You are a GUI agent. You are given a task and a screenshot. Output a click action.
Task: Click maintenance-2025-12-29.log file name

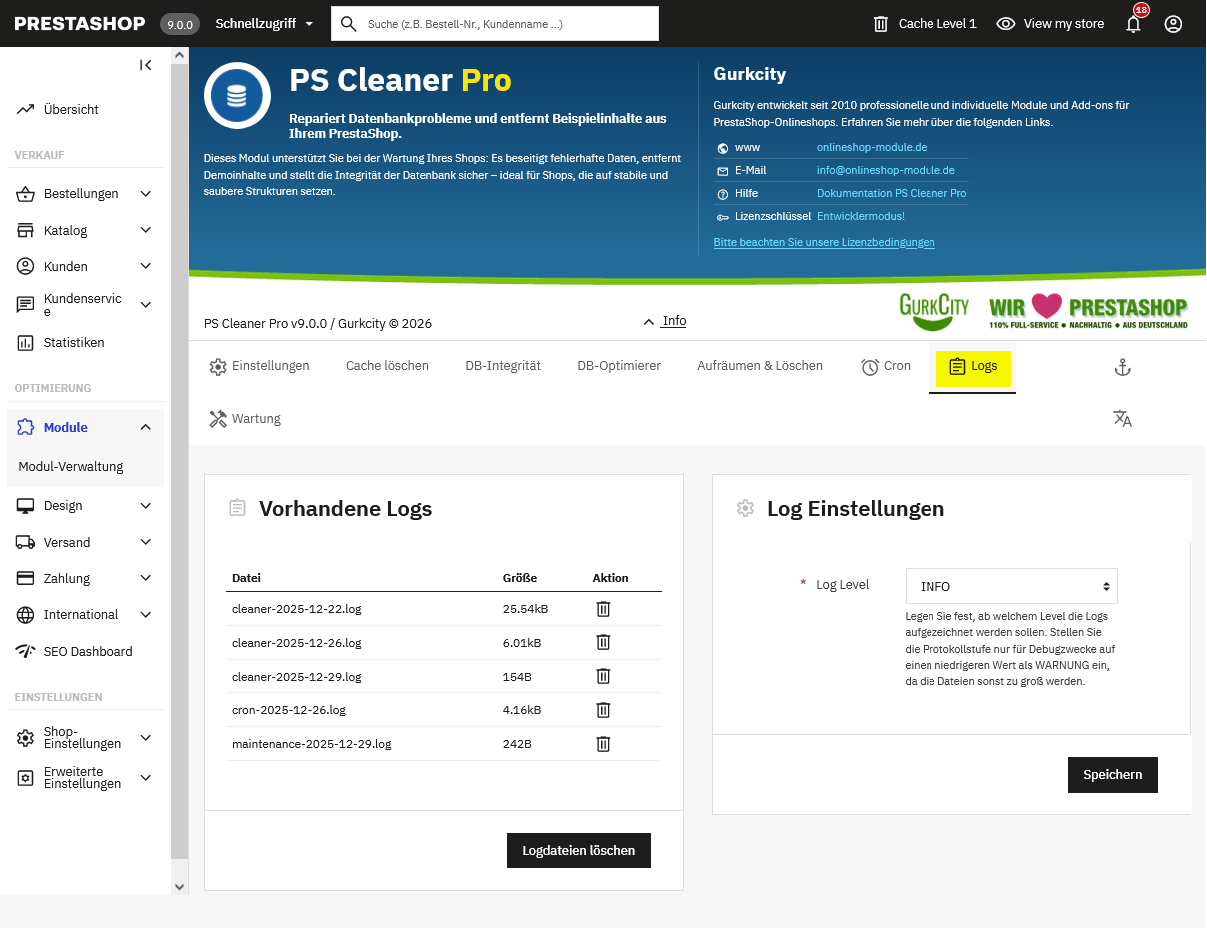[312, 744]
